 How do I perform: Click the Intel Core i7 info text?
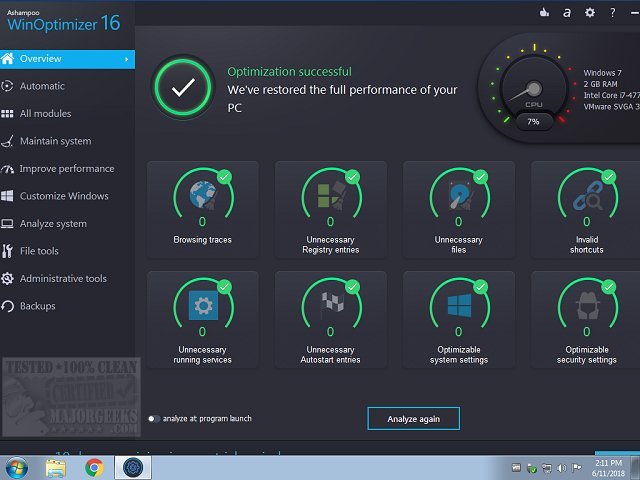coord(611,96)
